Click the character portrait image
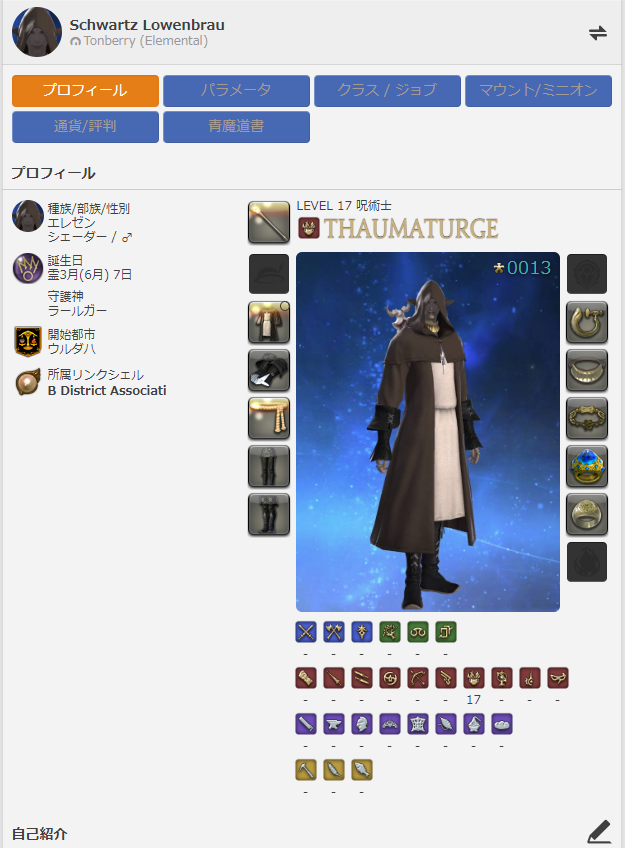The width and height of the screenshot is (625, 848). (x=428, y=432)
